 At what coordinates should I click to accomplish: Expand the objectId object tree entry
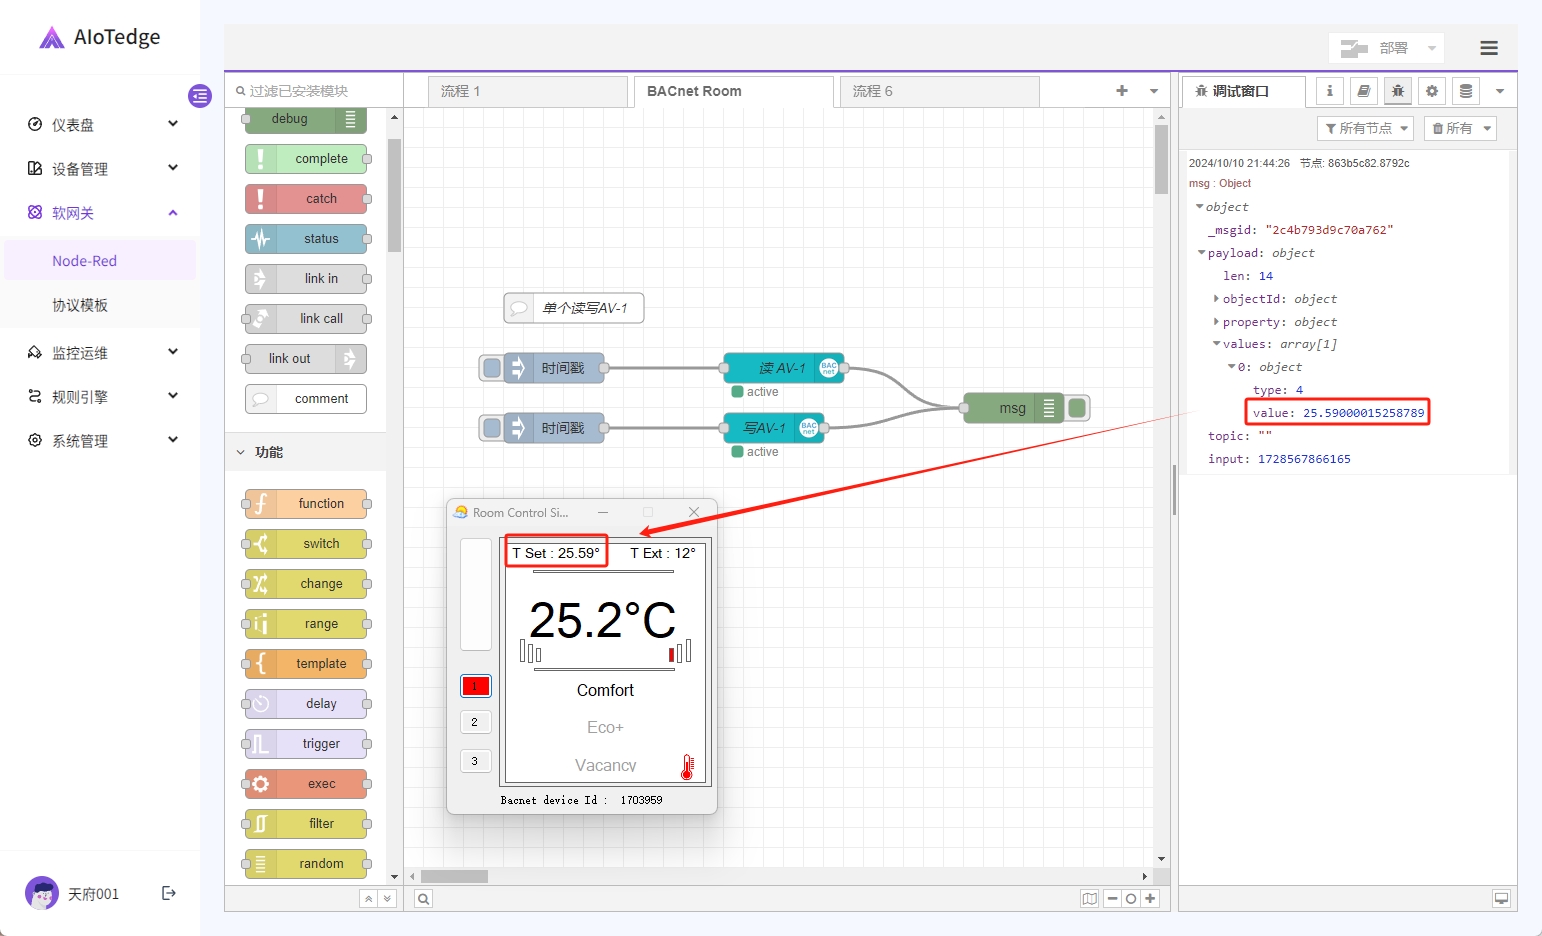point(1216,299)
